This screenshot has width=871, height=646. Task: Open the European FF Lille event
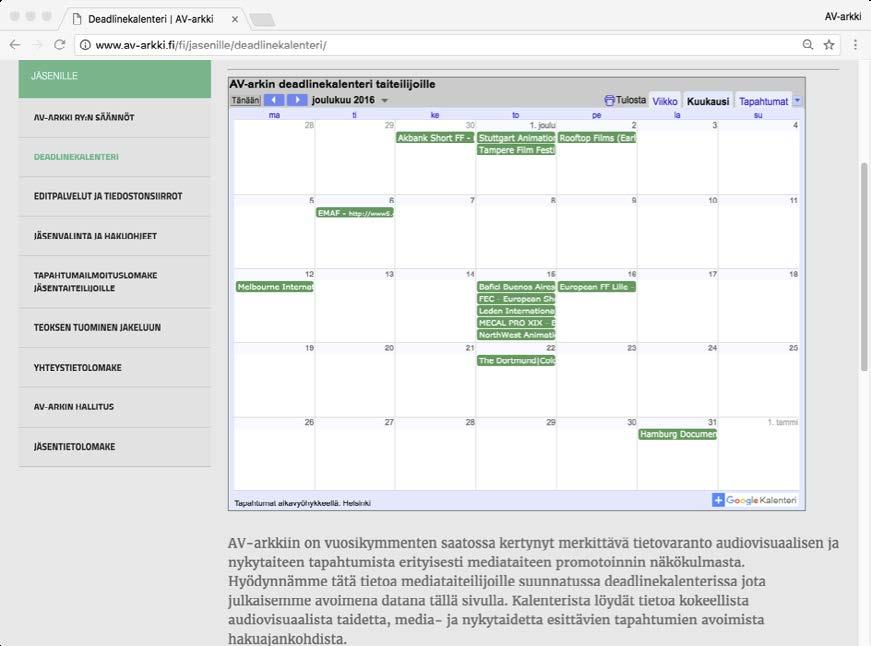[x=597, y=287]
